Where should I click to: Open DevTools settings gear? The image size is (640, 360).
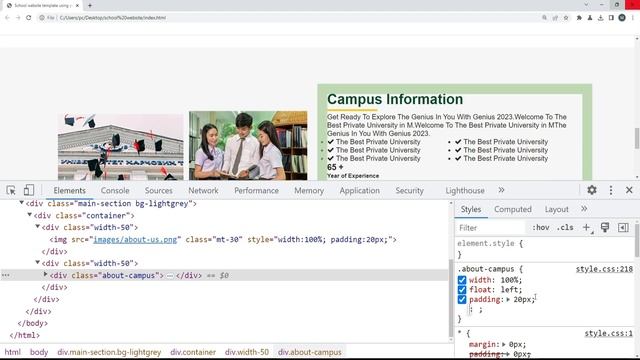(x=591, y=190)
